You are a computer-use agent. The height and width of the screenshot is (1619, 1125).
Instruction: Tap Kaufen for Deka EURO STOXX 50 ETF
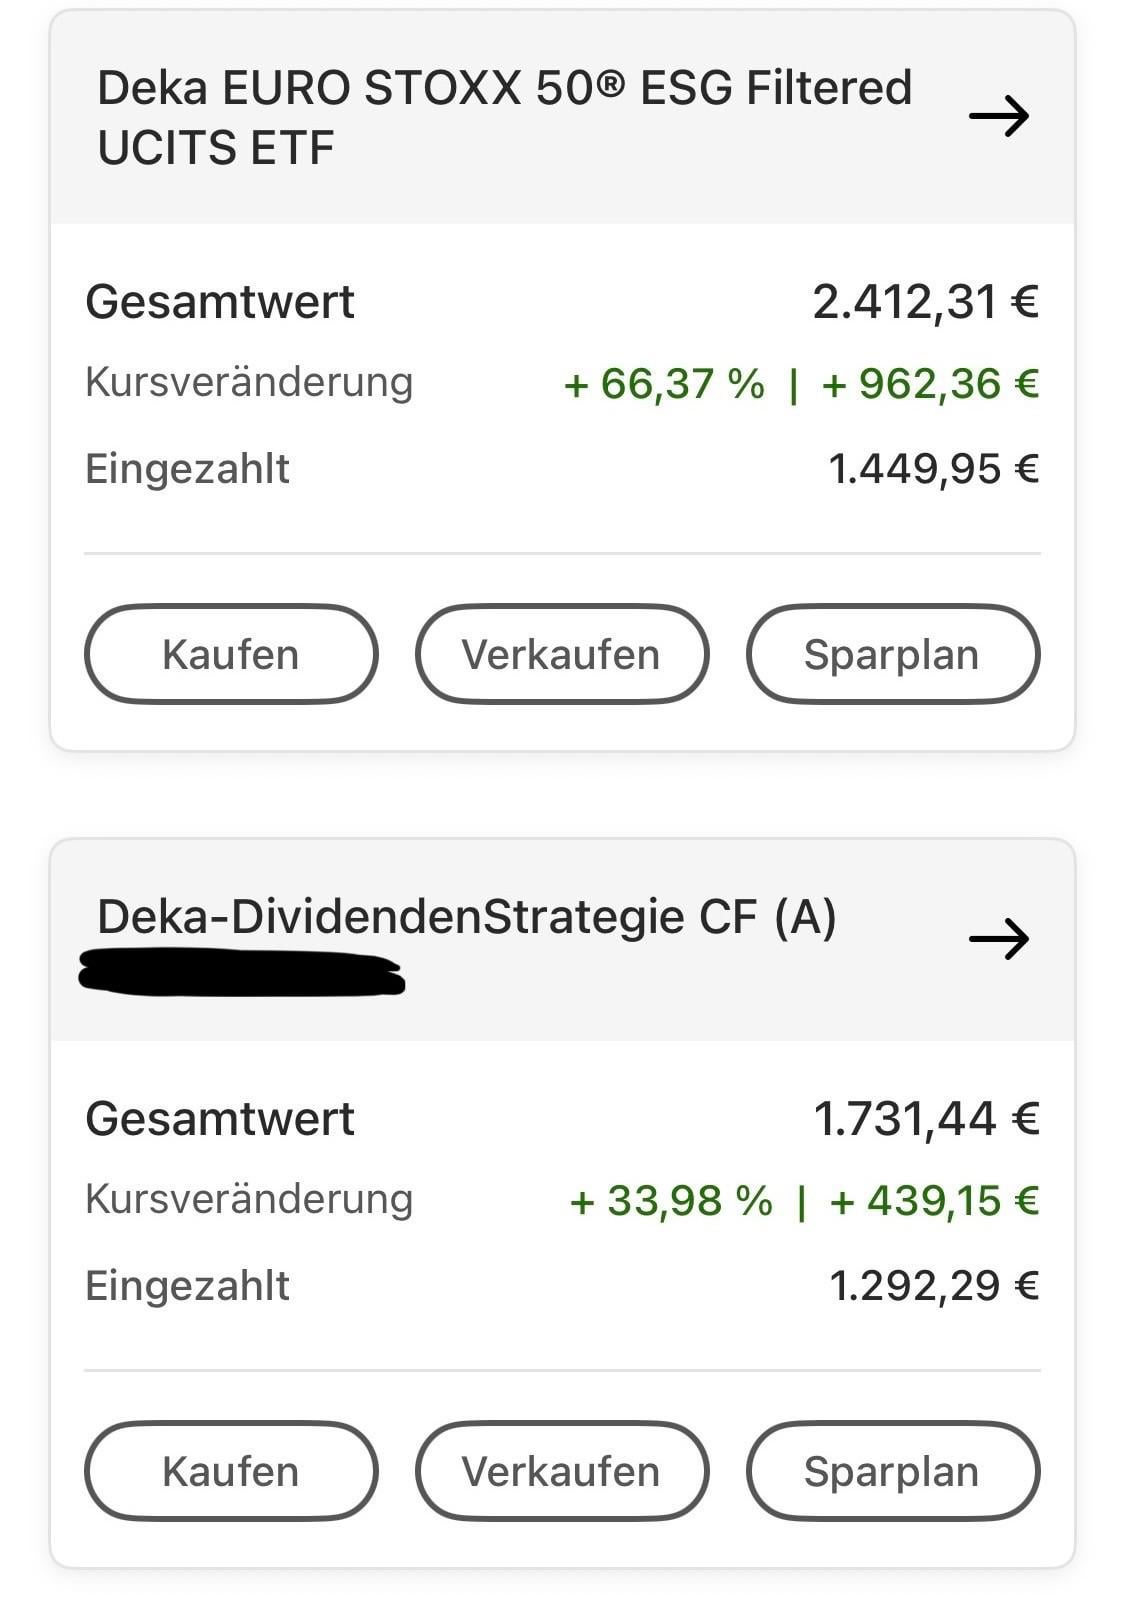click(231, 655)
